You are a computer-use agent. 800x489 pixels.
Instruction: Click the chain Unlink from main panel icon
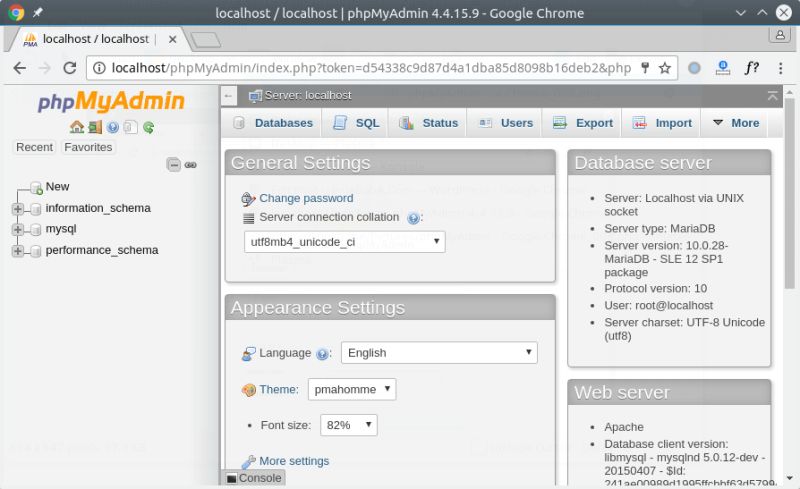[x=191, y=165]
